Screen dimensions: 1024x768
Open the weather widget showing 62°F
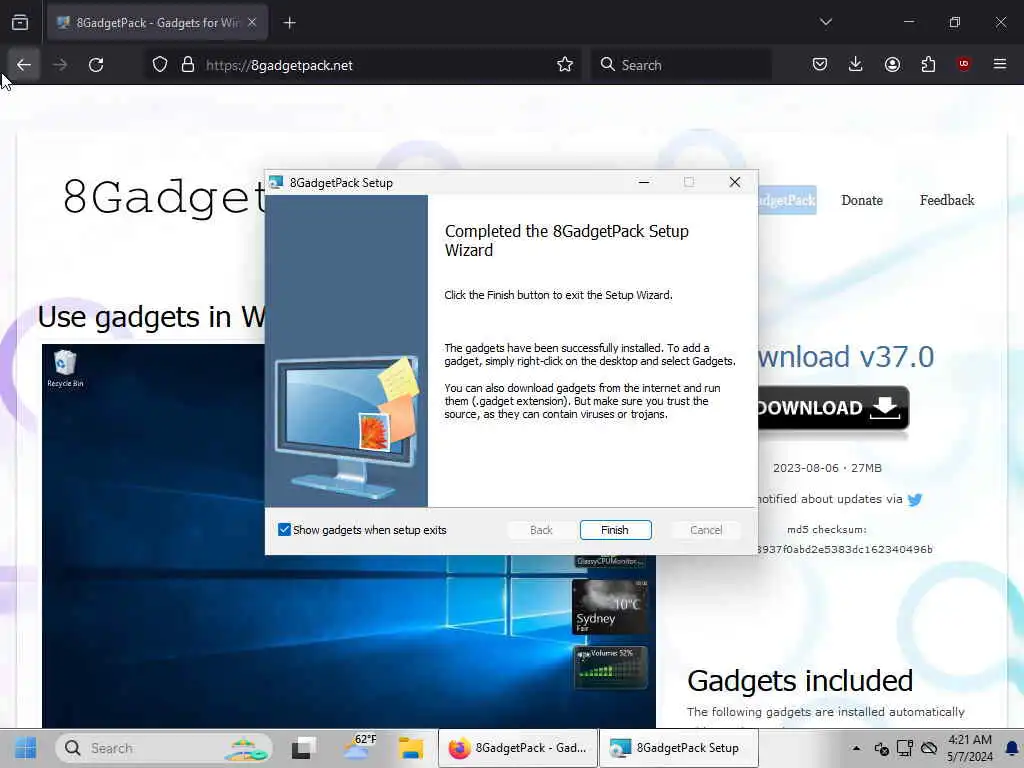(x=358, y=748)
